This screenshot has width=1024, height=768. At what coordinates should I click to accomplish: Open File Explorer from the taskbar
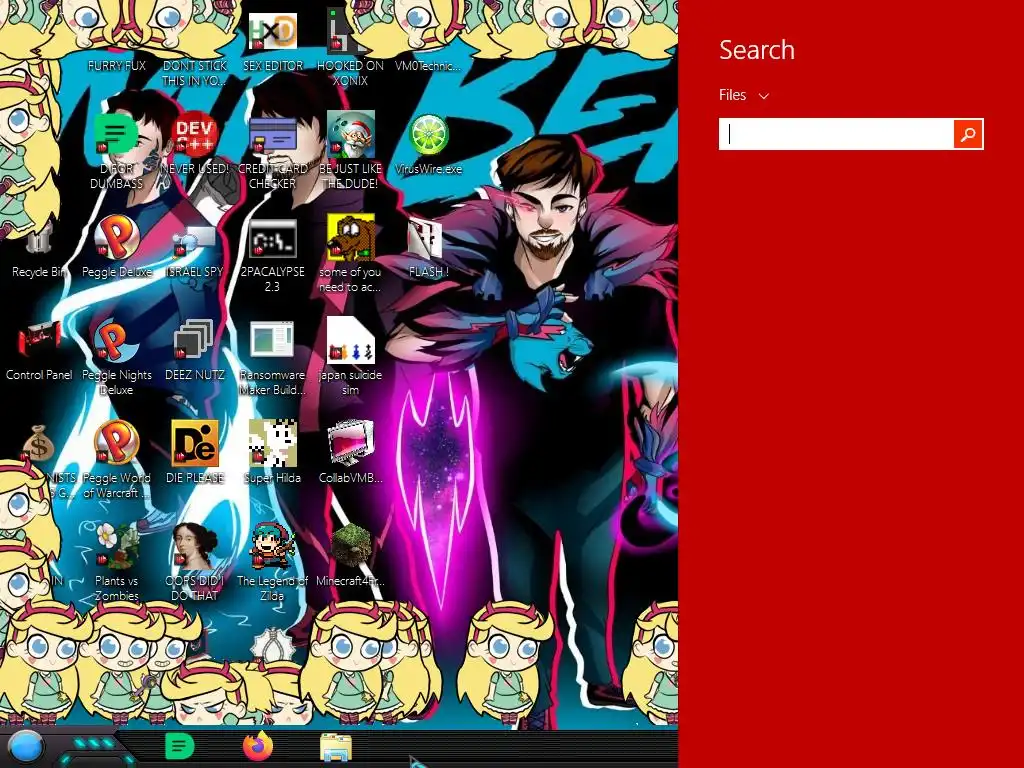pos(336,748)
